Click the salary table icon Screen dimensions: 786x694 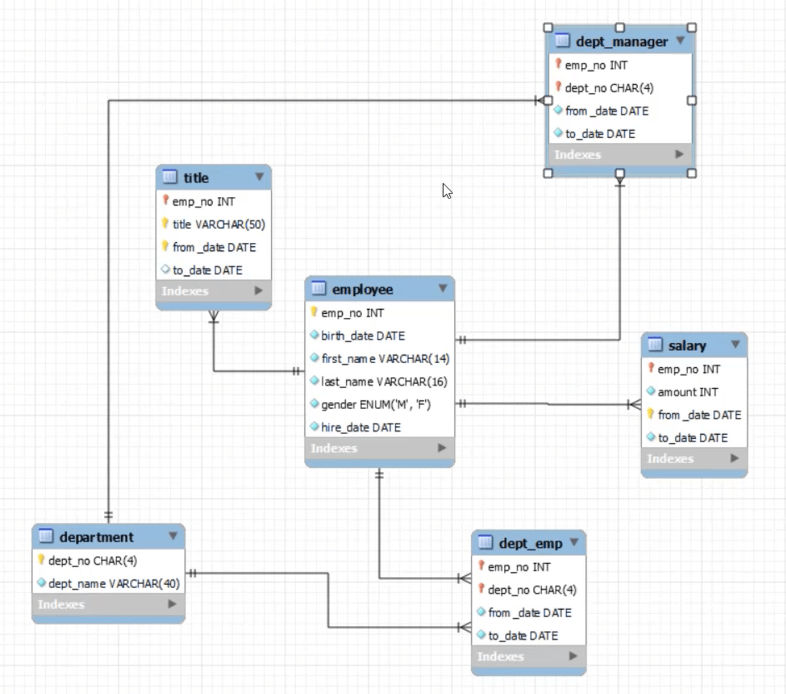click(655, 344)
